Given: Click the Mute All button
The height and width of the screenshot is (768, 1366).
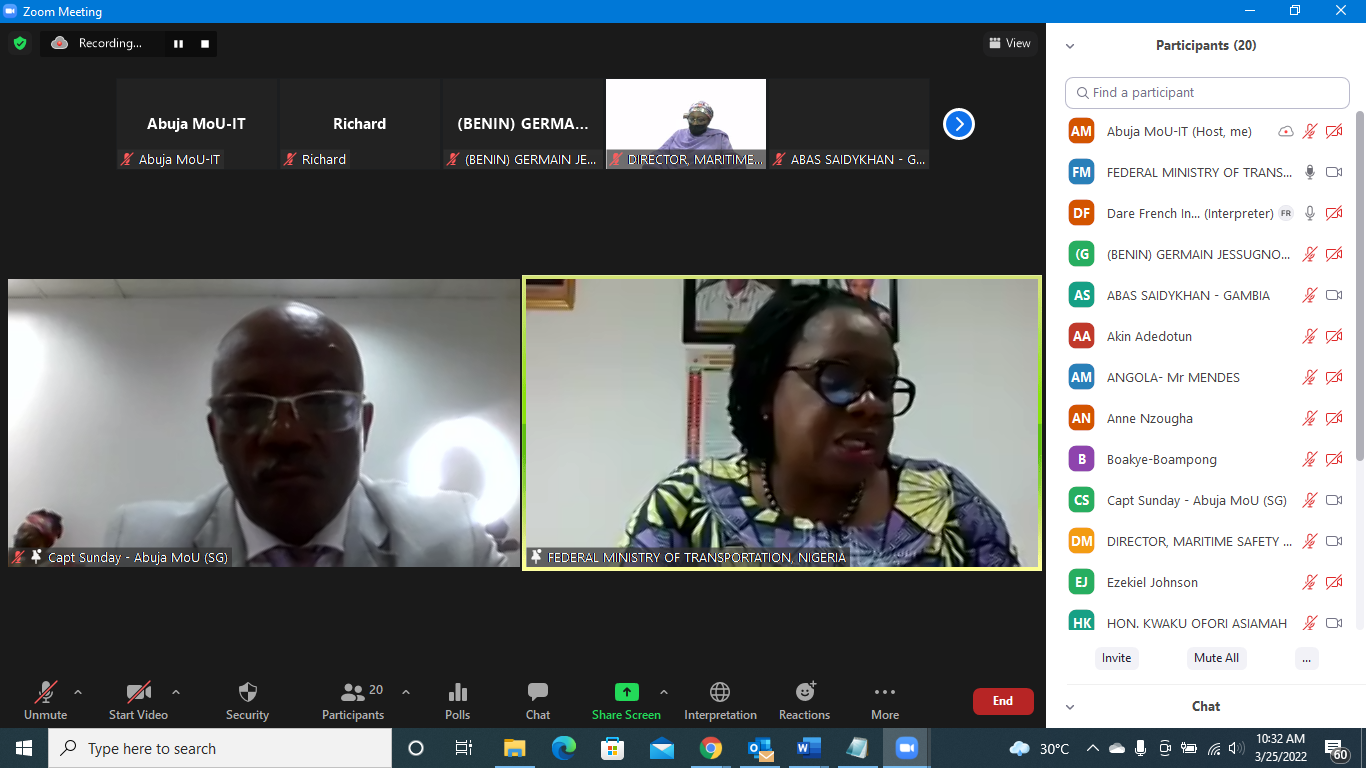Looking at the screenshot, I should [x=1216, y=658].
